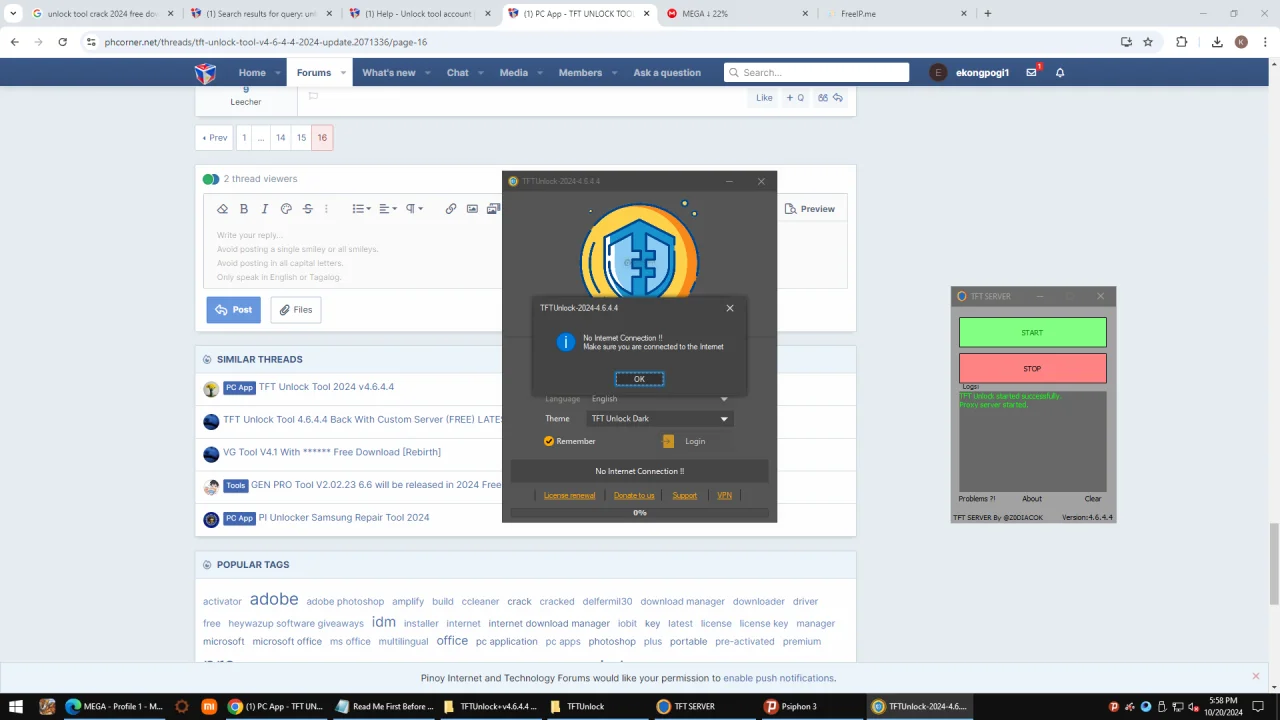Open the Media navigation item
The height and width of the screenshot is (720, 1280).
click(x=514, y=72)
